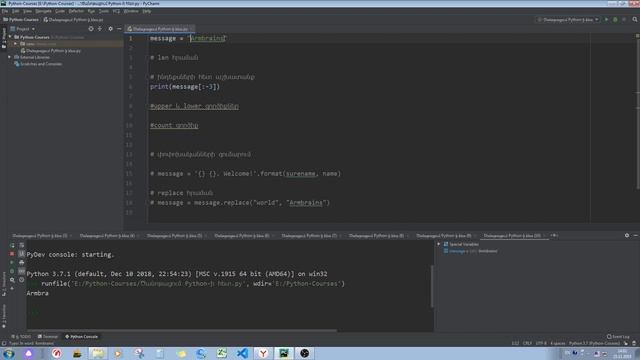Toggle the Favorites side tab
The image size is (640, 360).
[4, 316]
